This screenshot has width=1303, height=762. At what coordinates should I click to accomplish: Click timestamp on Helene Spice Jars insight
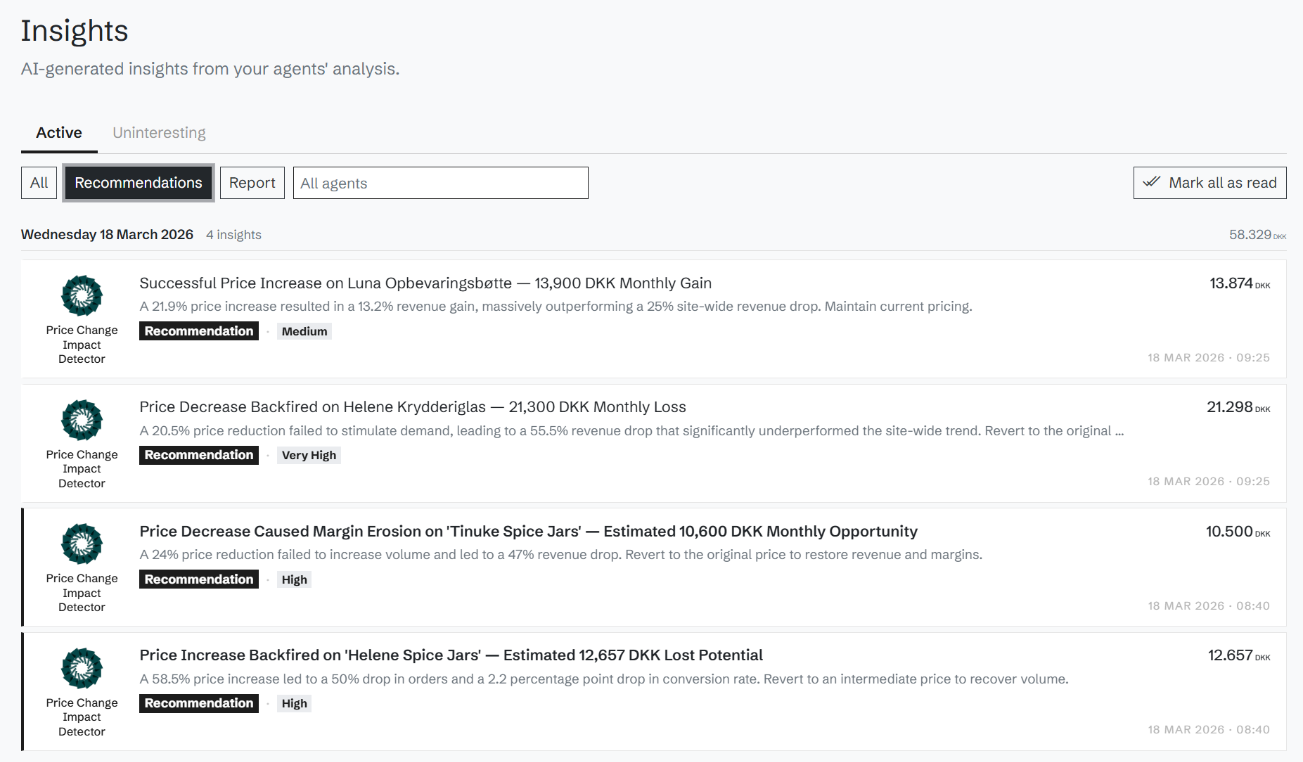tap(1209, 729)
